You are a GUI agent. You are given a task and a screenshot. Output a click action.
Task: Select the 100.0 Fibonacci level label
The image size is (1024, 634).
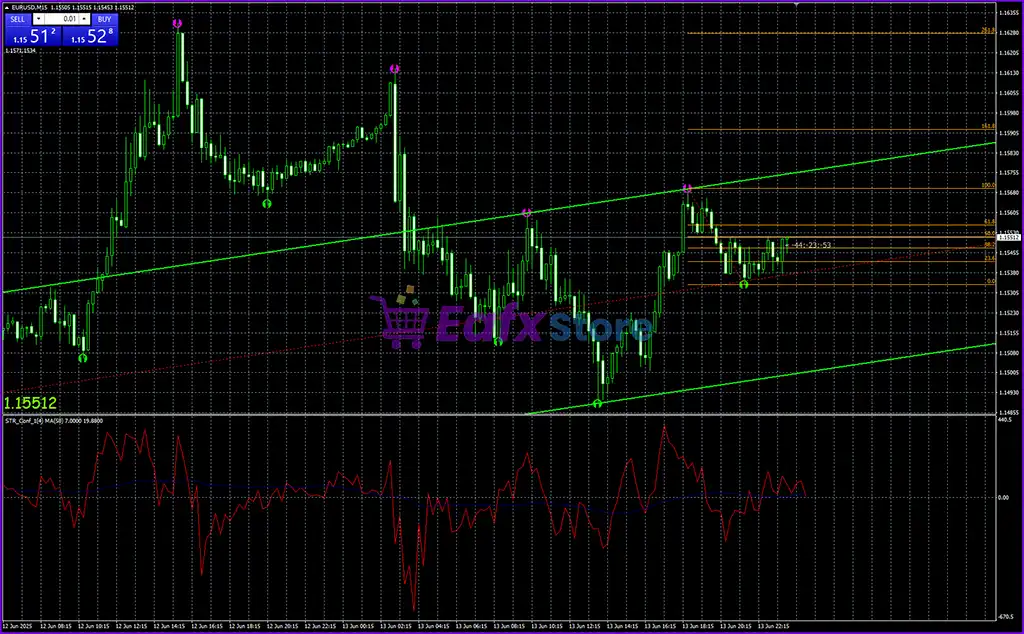(x=988, y=185)
